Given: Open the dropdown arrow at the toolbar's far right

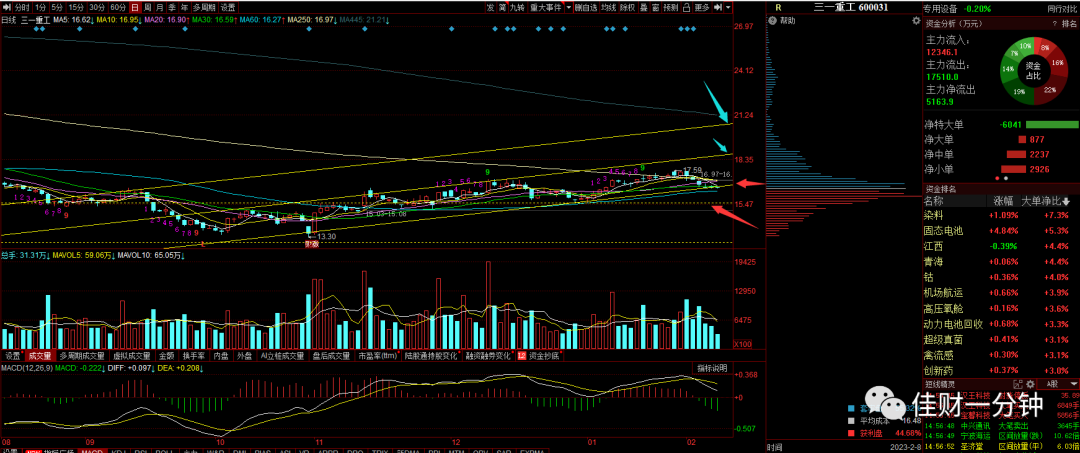Looking at the screenshot, I should point(728,8).
